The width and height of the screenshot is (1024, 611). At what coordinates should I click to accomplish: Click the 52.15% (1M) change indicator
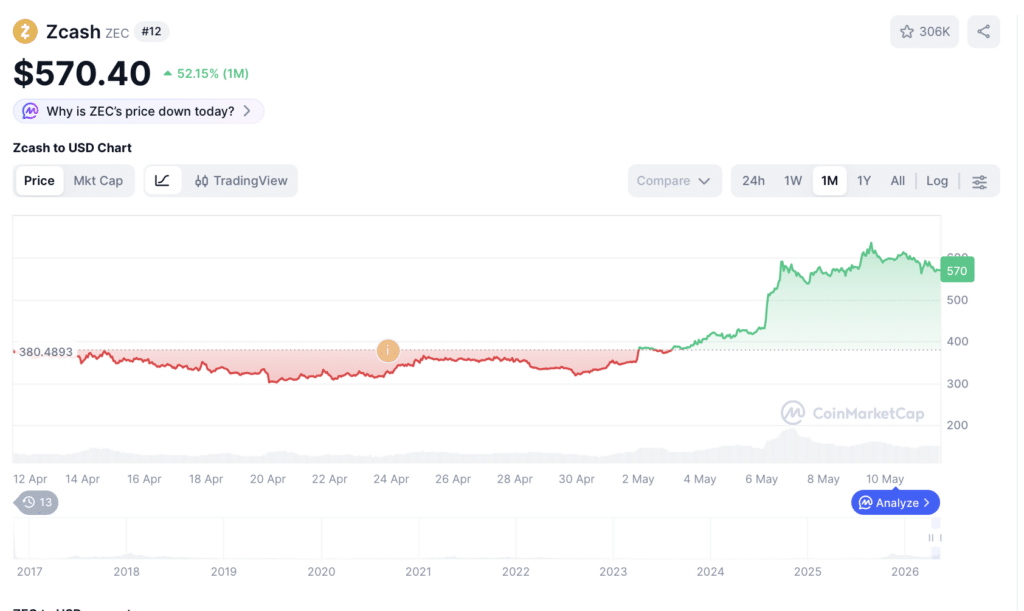point(206,74)
